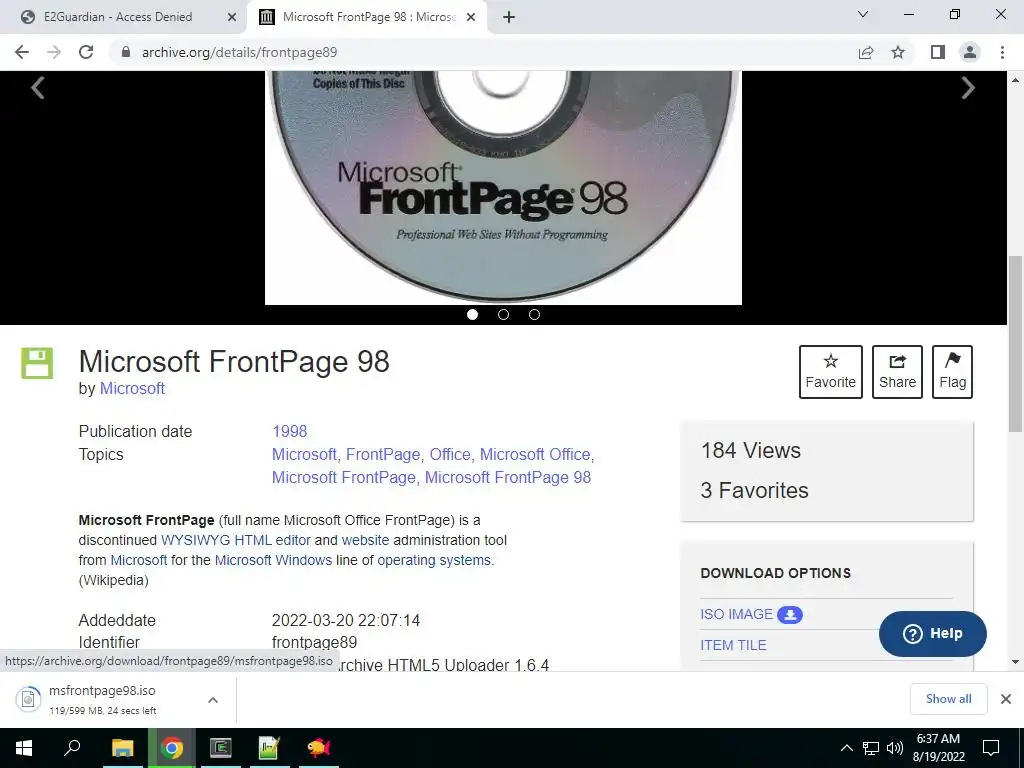Screen dimensions: 1024x768
Task: Open a new browser tab
Action: click(509, 17)
